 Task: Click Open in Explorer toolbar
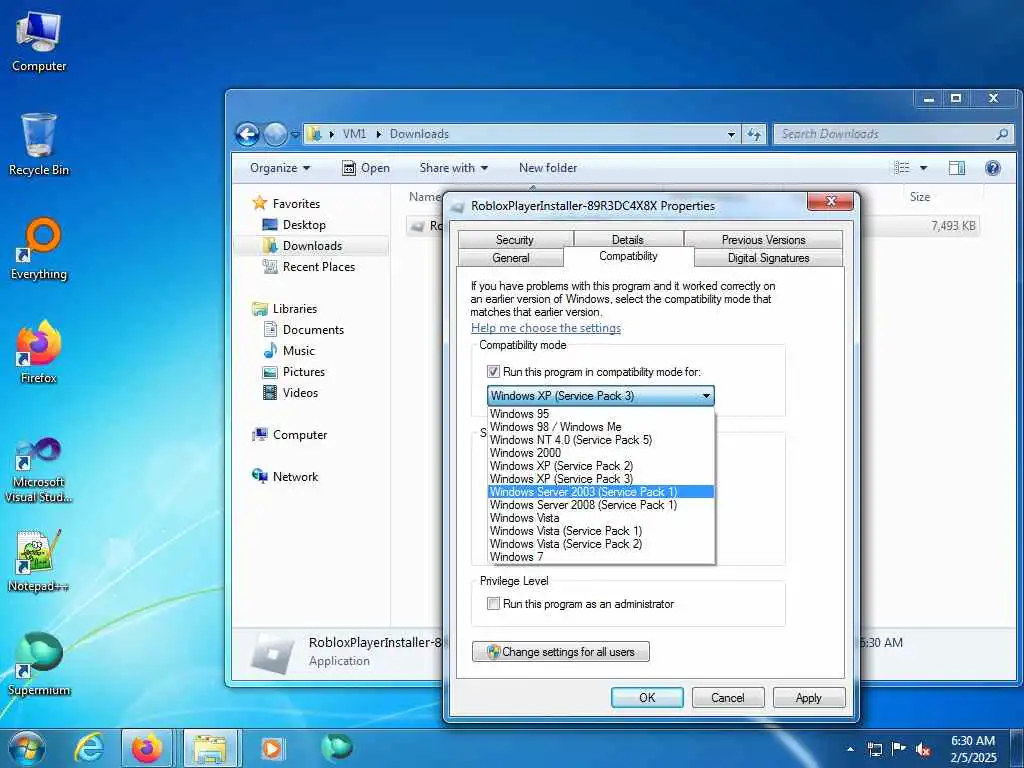(366, 168)
